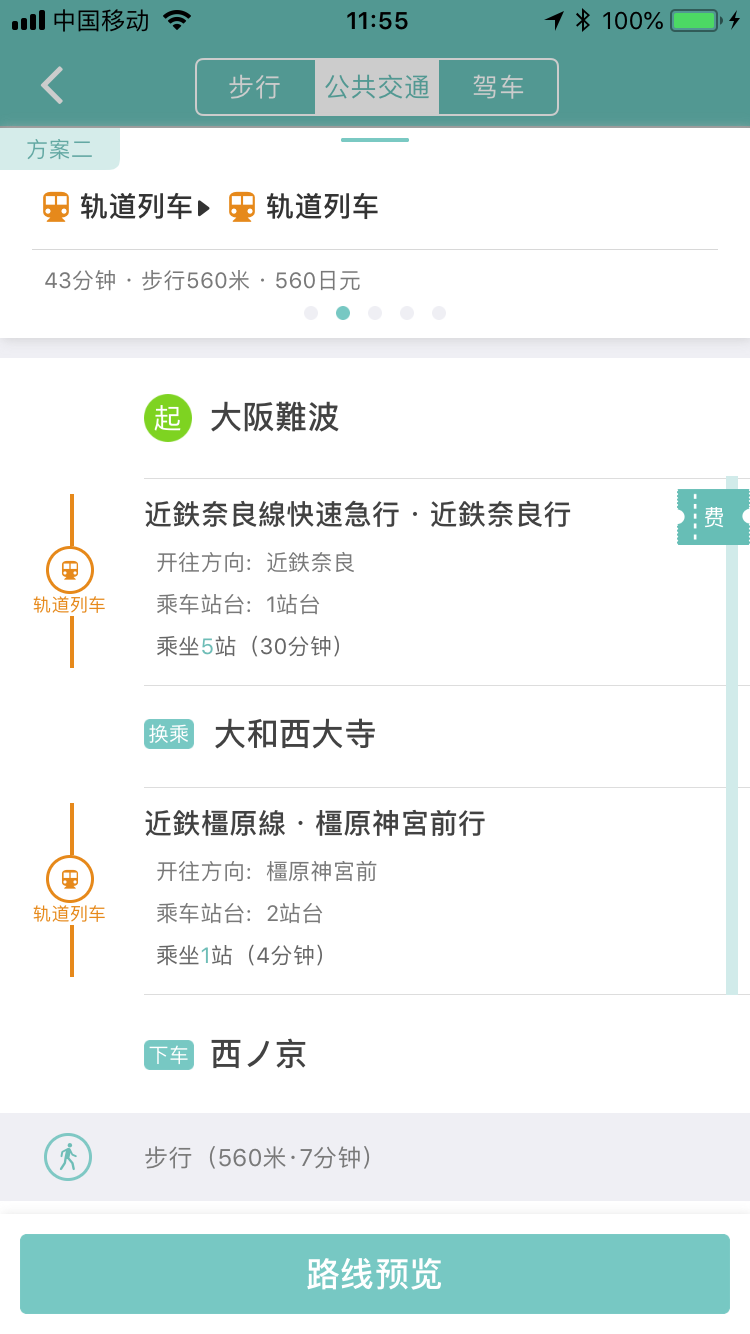Tap the green 起 start marker icon

[x=168, y=418]
